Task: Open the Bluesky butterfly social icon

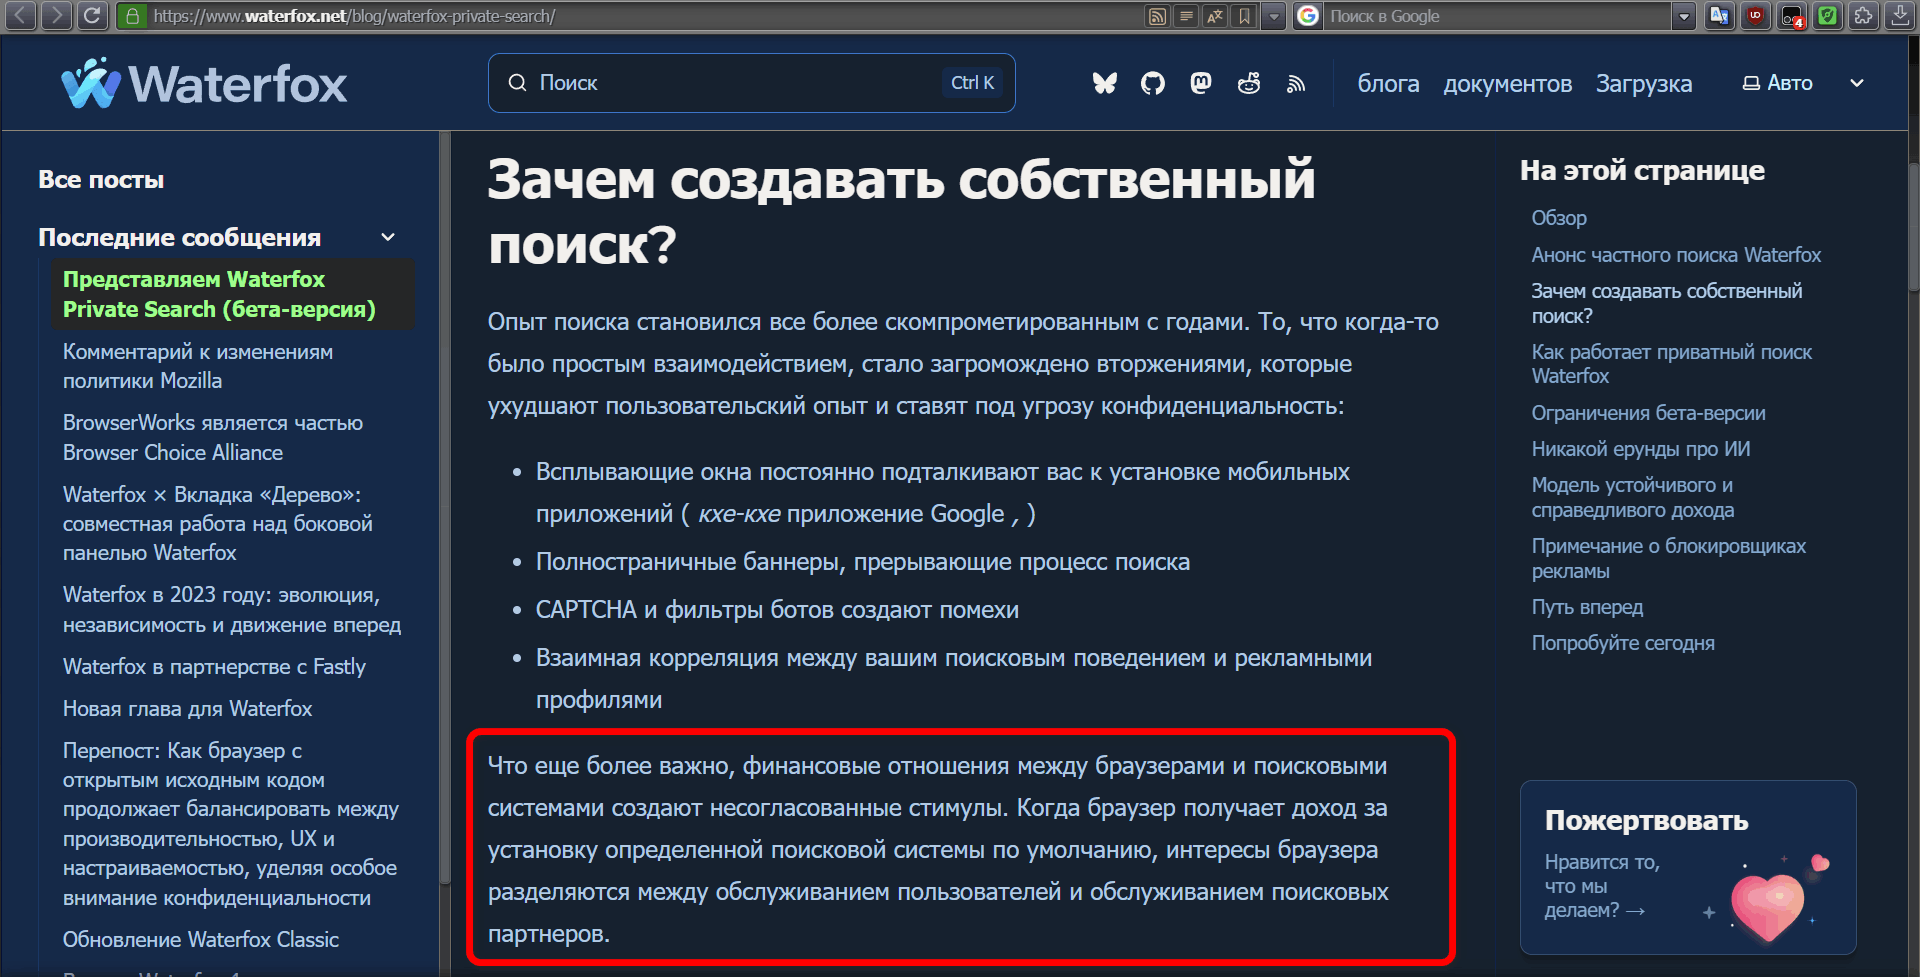Action: click(1104, 83)
